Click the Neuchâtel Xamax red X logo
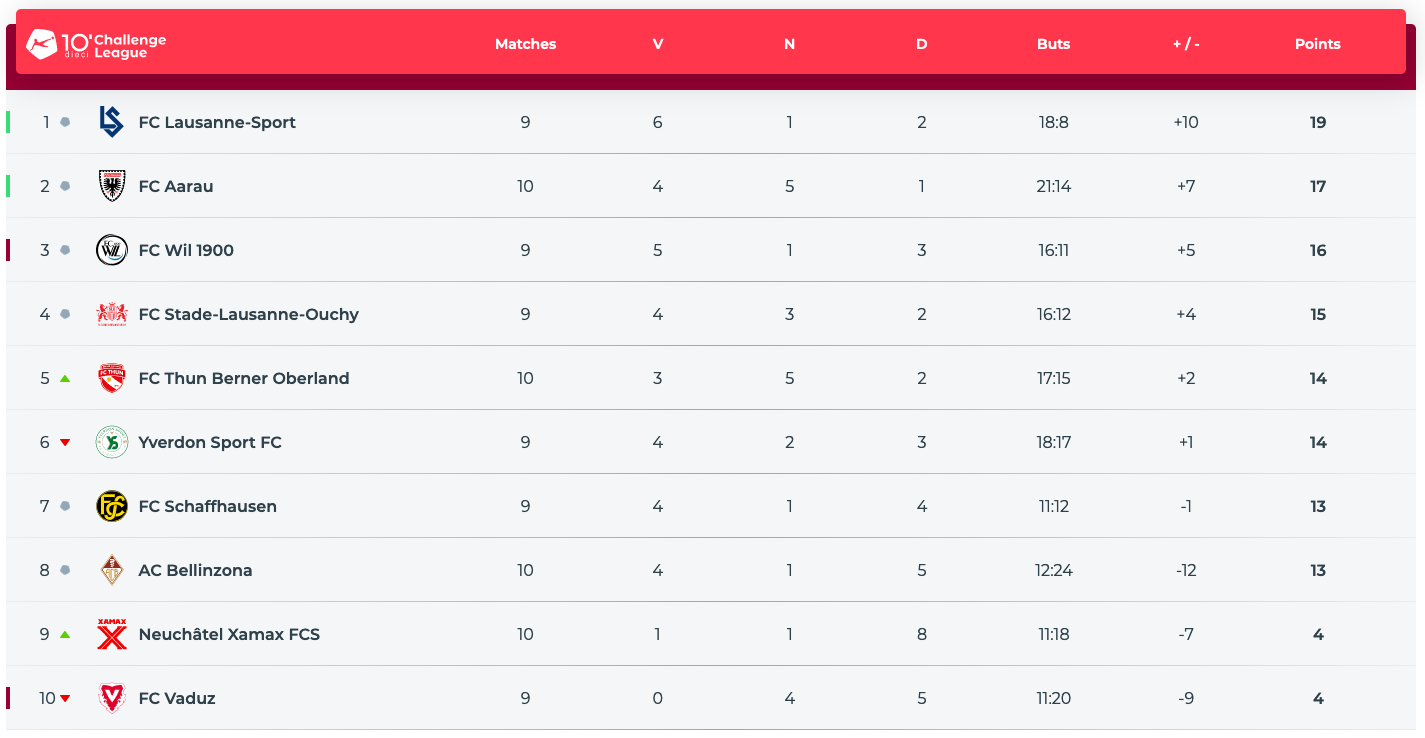The width and height of the screenshot is (1425, 738). (x=112, y=634)
